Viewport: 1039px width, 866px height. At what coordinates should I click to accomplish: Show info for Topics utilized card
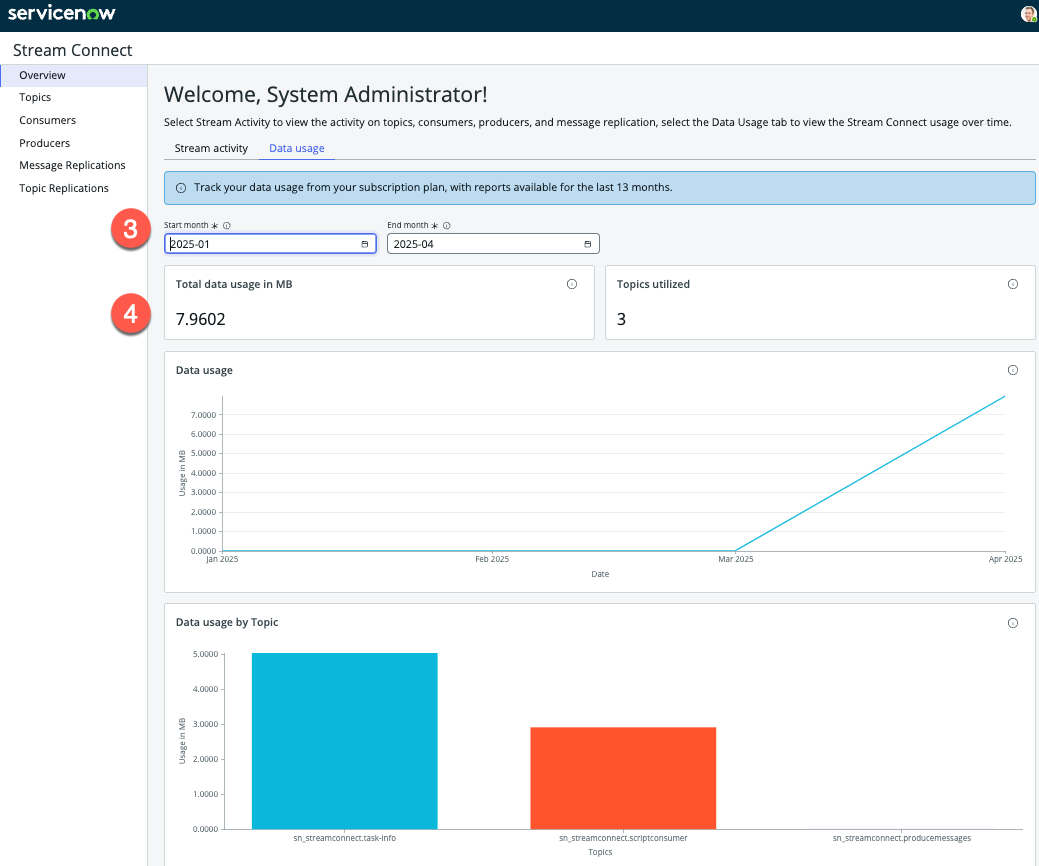tap(1012, 284)
